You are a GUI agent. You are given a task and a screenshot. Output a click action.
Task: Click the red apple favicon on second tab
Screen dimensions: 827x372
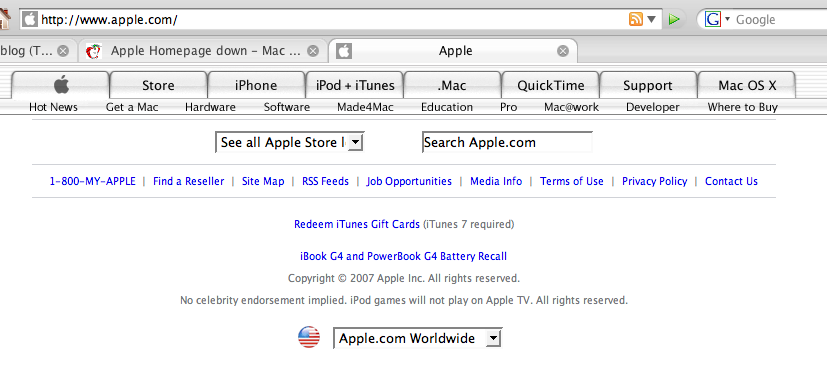(93, 51)
